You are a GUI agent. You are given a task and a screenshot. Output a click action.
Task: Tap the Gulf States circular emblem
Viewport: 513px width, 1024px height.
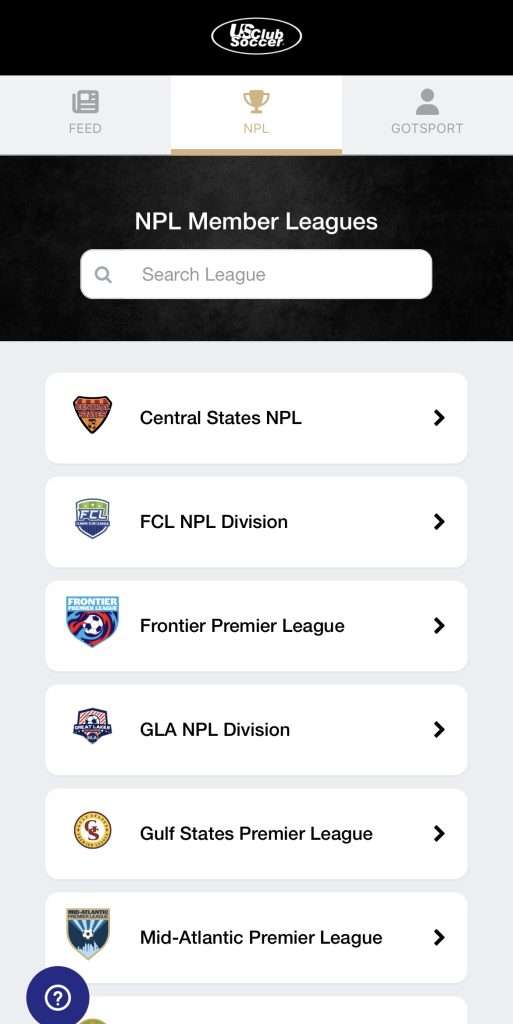(92, 830)
